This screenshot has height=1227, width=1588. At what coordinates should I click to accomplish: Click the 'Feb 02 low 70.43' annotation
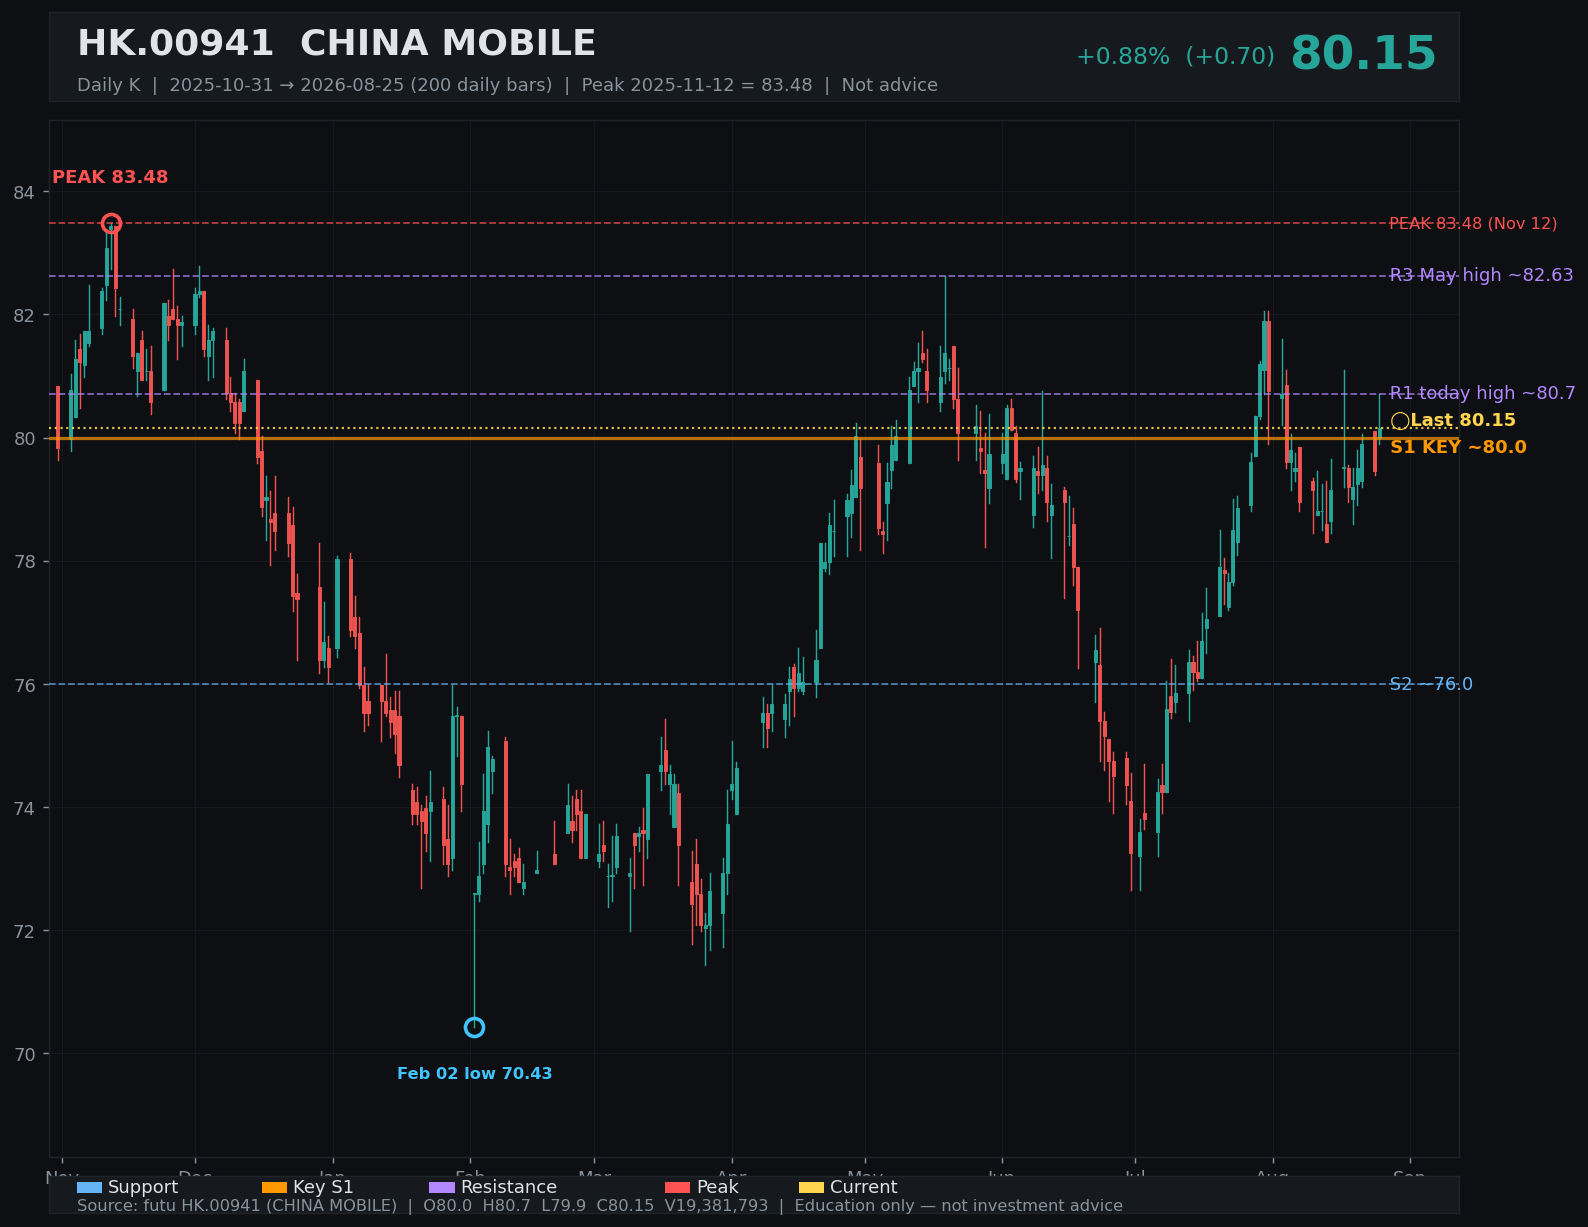click(x=474, y=1073)
